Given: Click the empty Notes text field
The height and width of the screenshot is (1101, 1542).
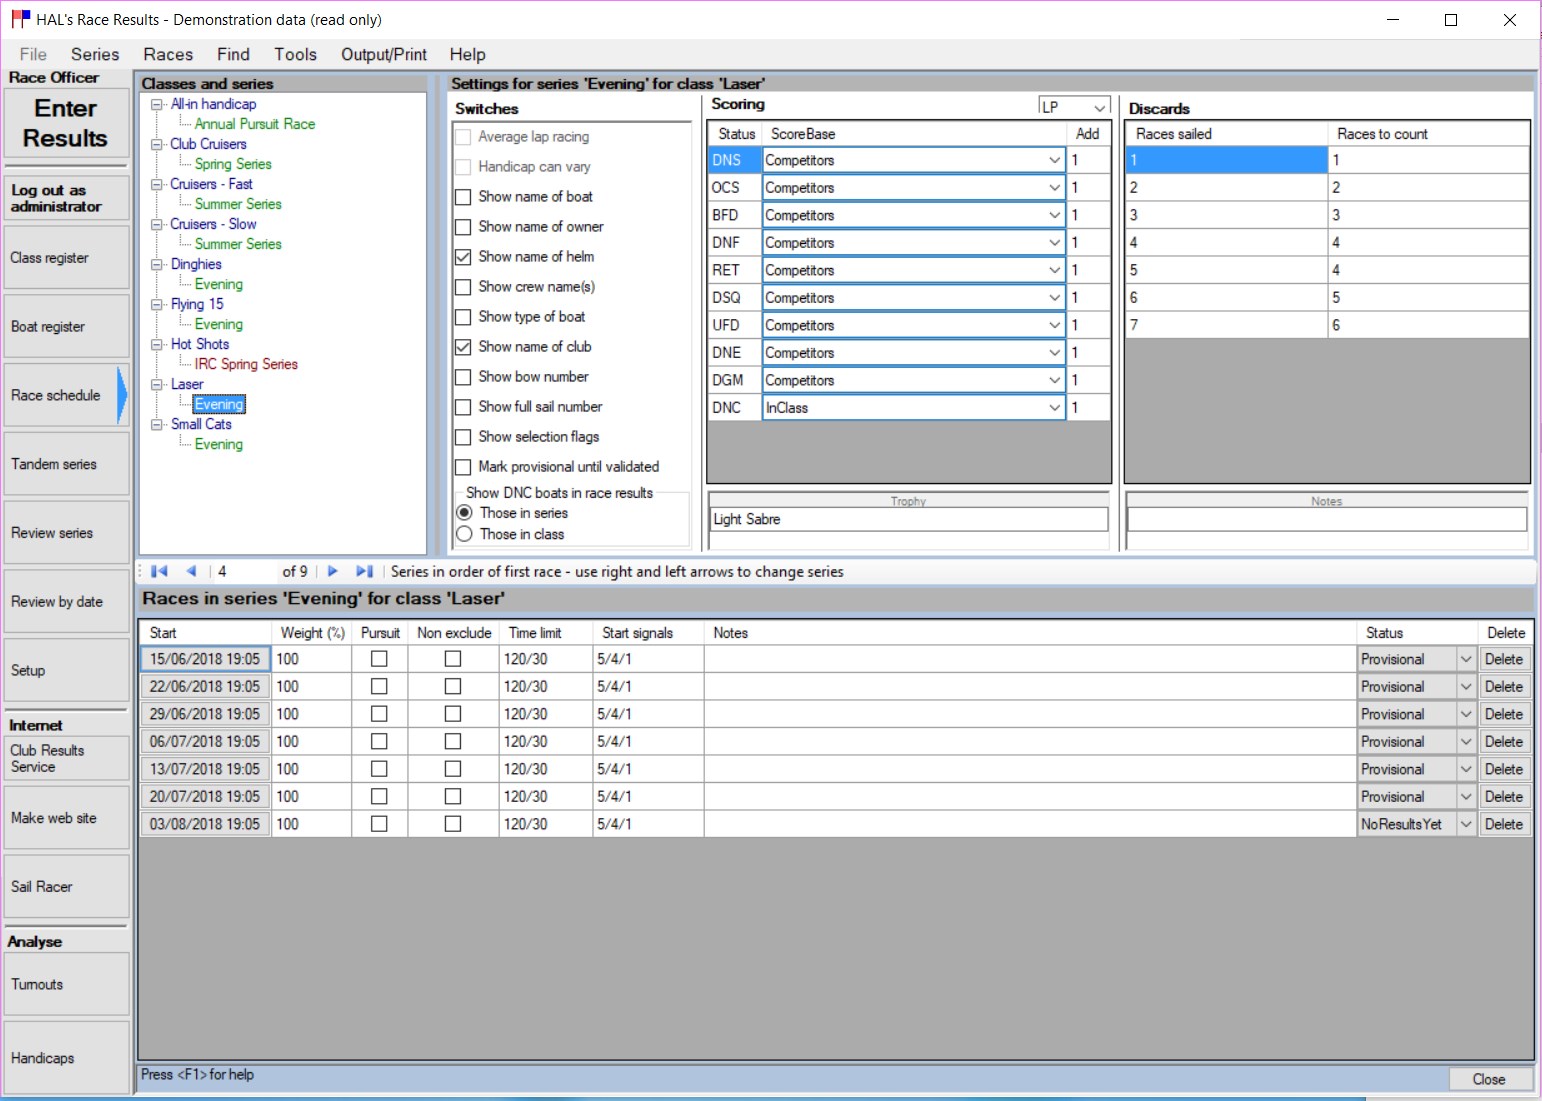Looking at the screenshot, I should click(x=1327, y=519).
